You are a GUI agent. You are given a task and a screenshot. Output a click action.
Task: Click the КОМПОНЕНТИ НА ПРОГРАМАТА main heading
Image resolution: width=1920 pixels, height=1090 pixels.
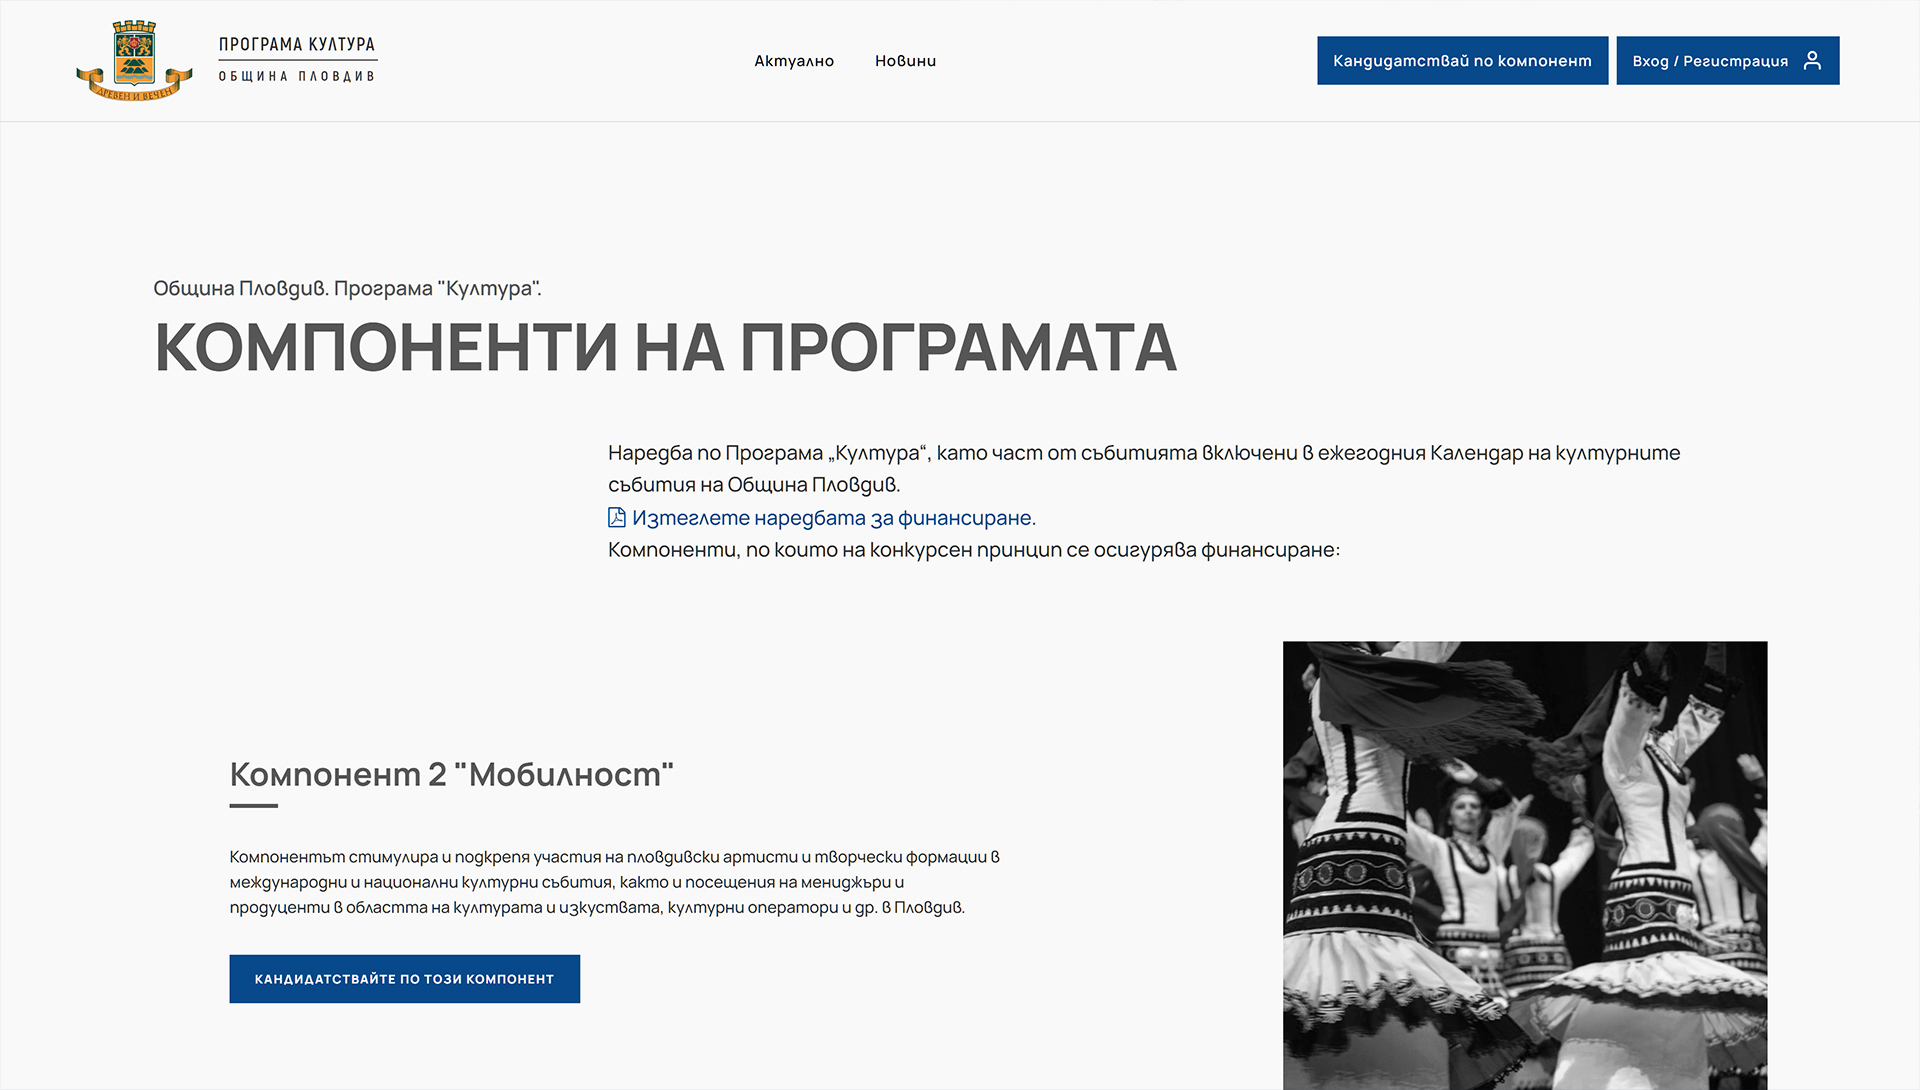click(665, 348)
